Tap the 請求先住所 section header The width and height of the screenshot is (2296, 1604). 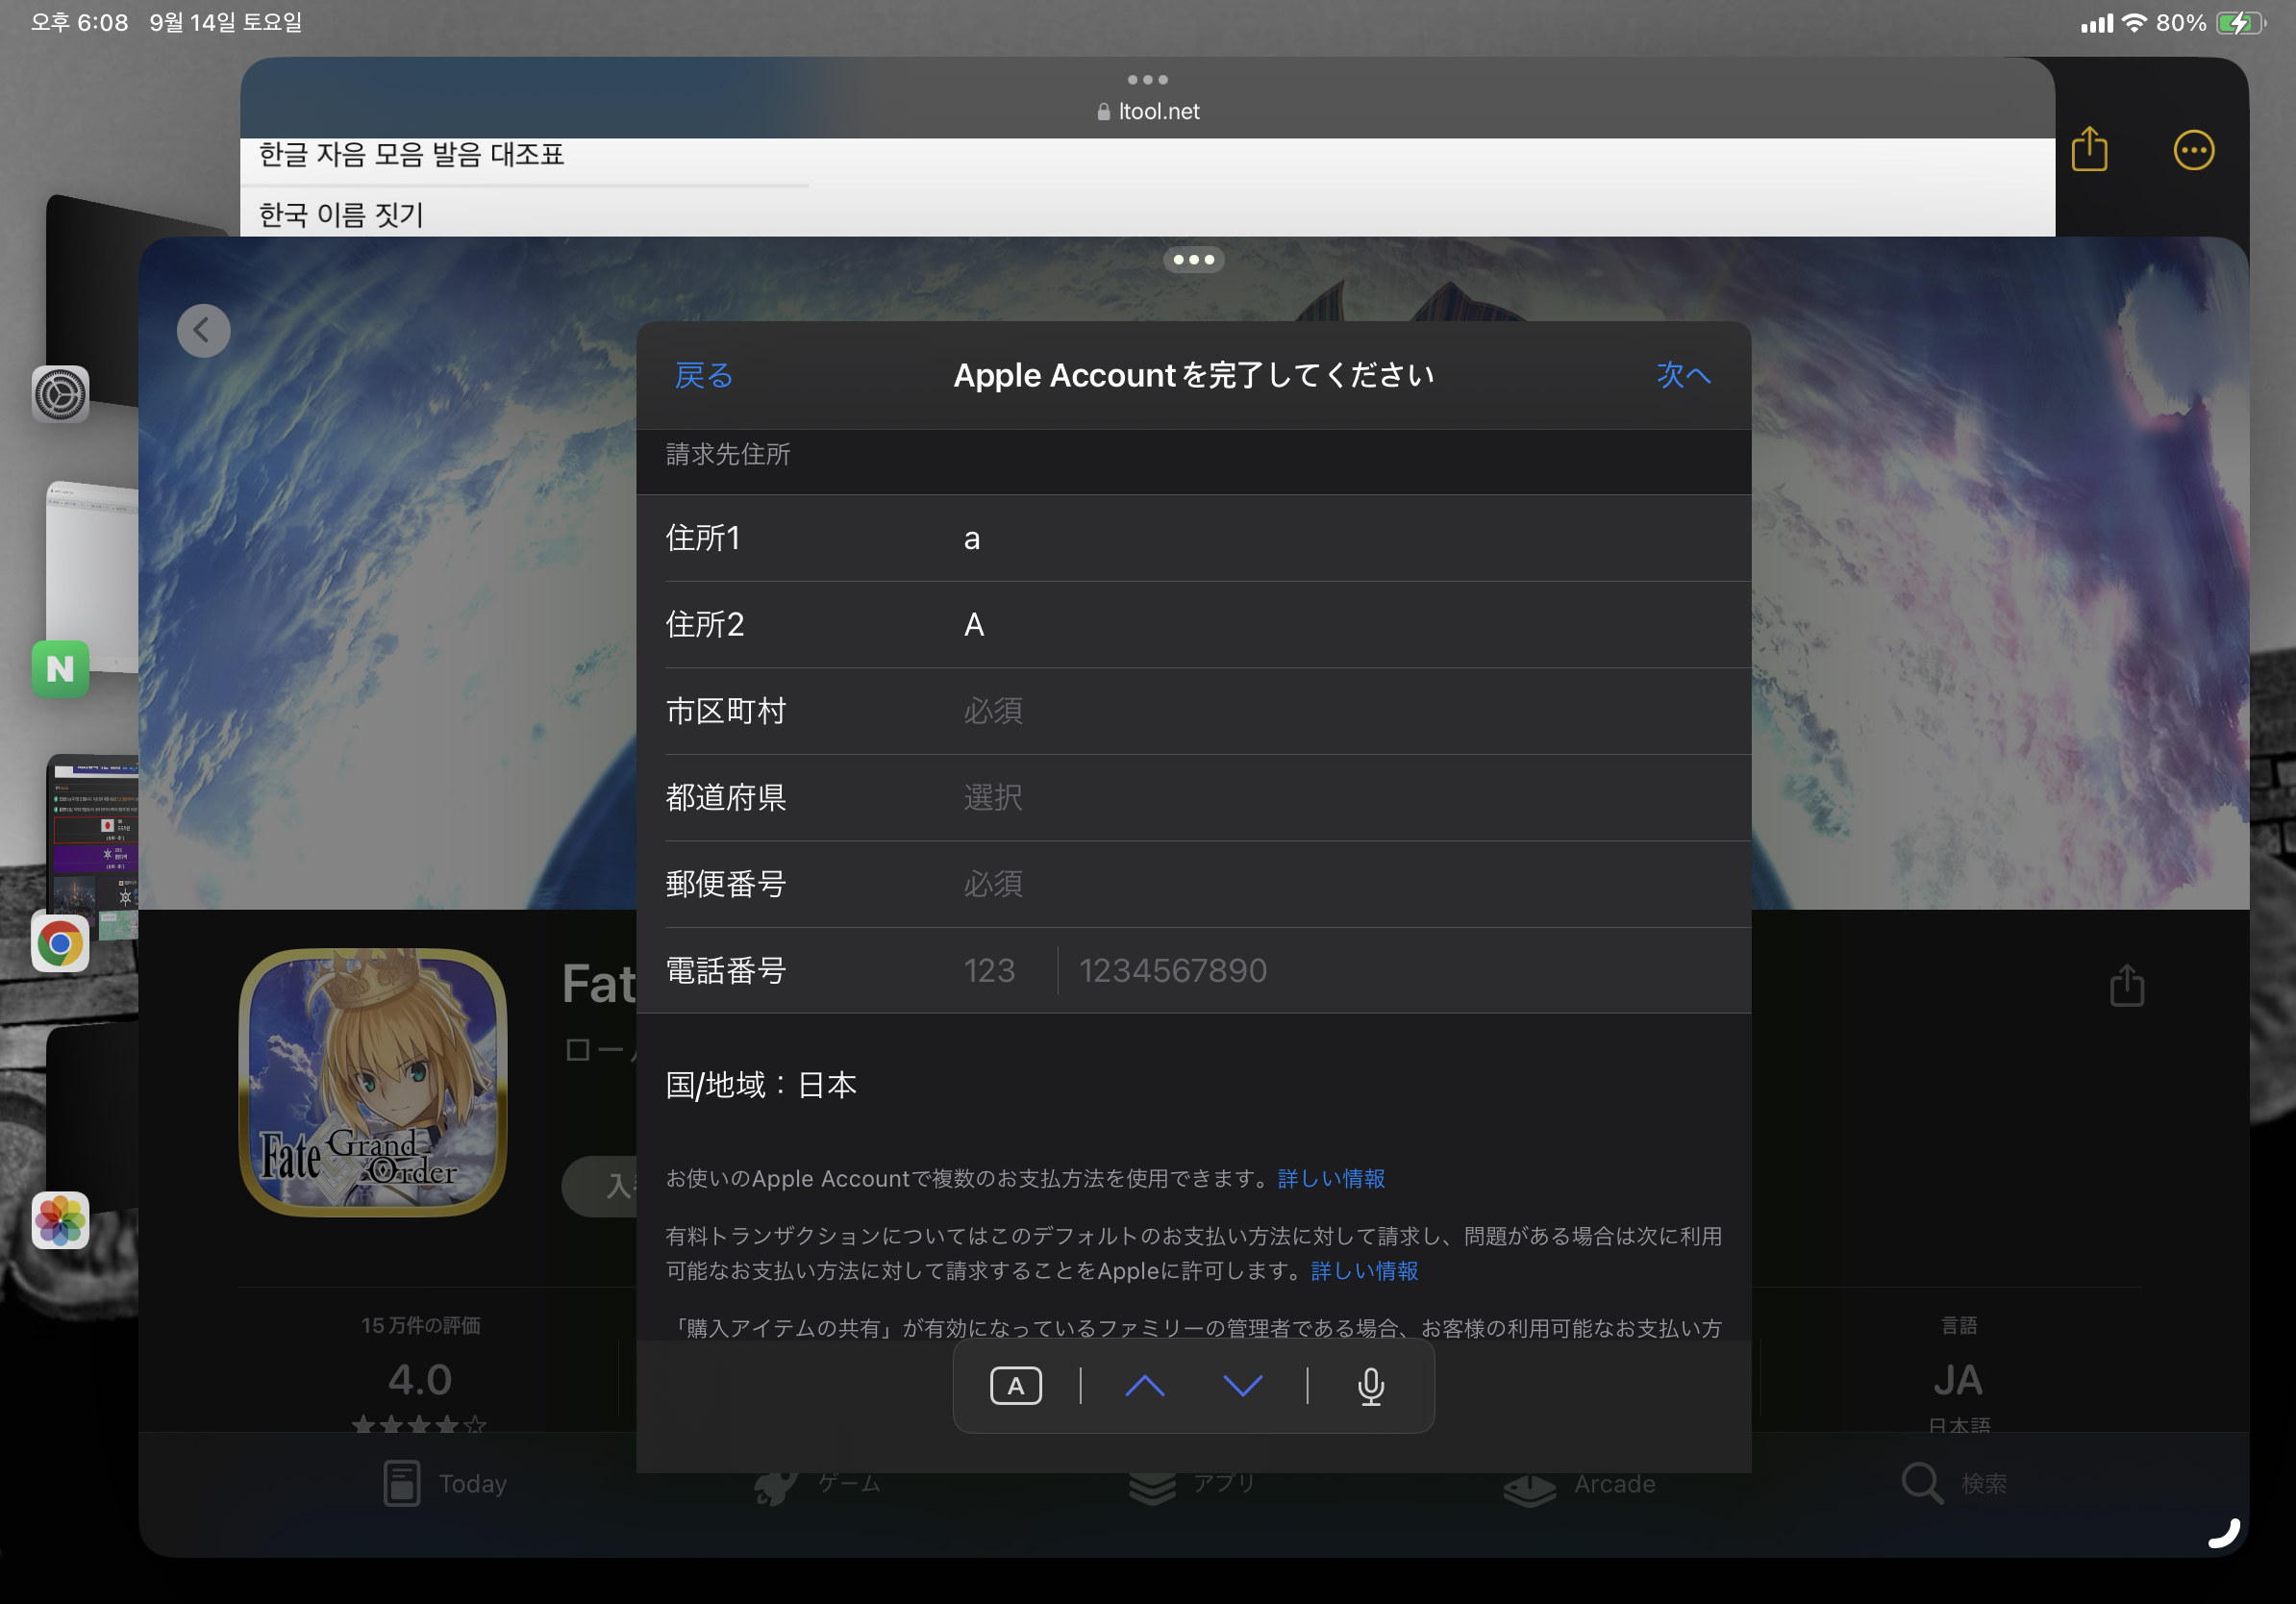pos(728,455)
